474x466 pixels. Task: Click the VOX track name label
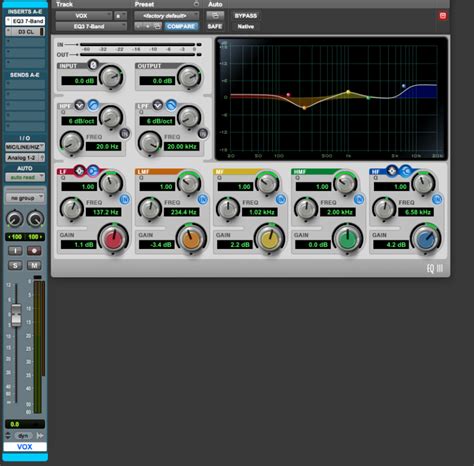point(25,447)
